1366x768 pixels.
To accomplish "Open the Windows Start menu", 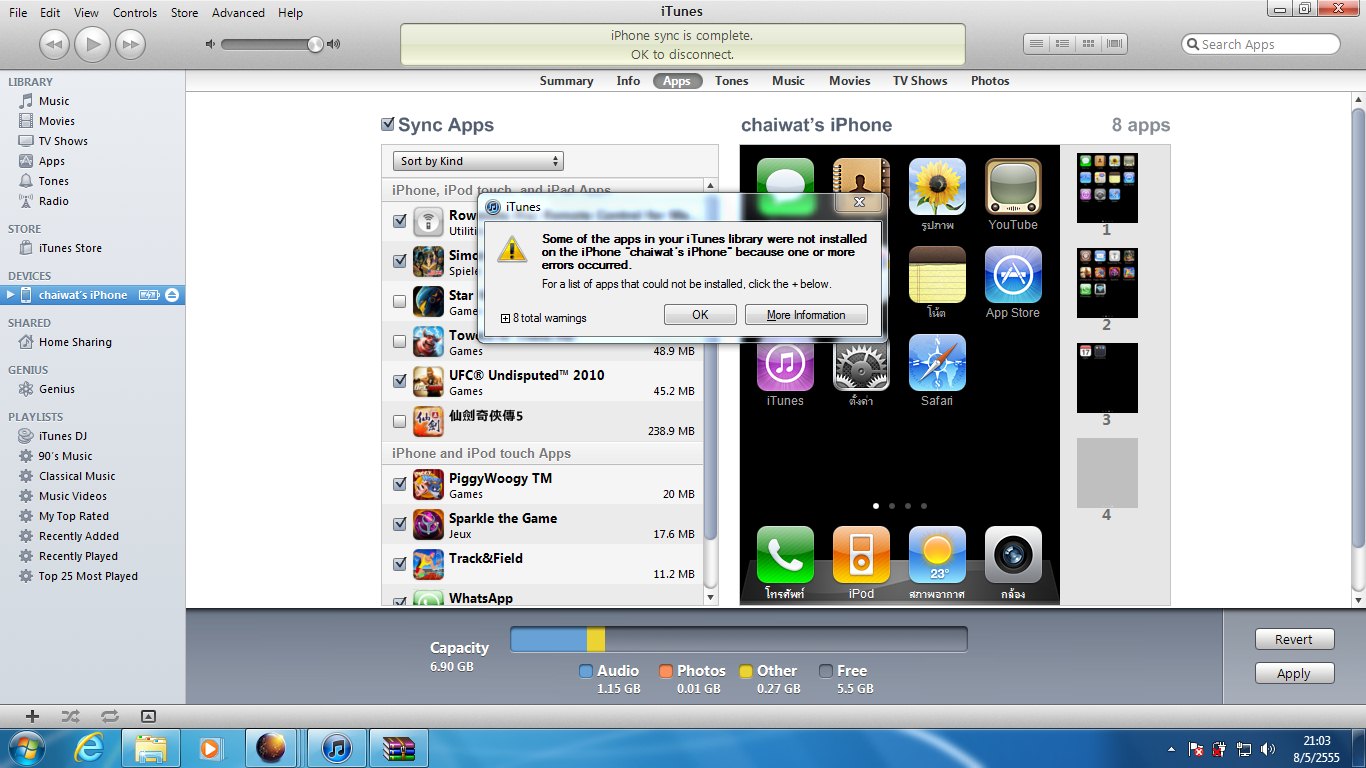I will click(x=25, y=748).
